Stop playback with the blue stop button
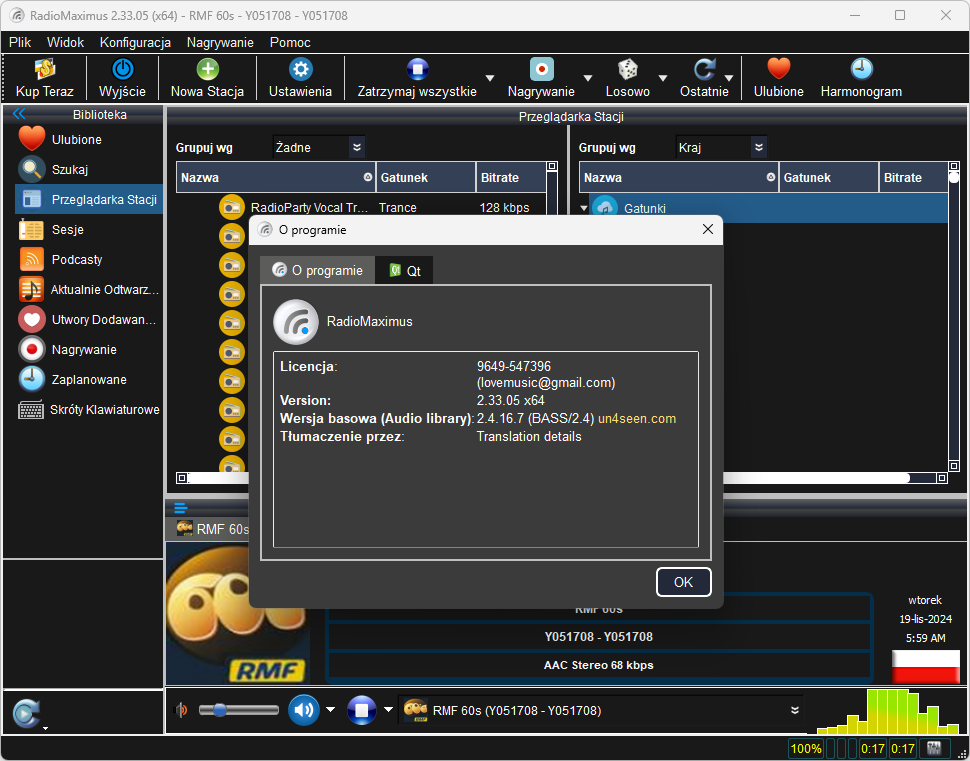Image resolution: width=970 pixels, height=761 pixels. [x=362, y=710]
